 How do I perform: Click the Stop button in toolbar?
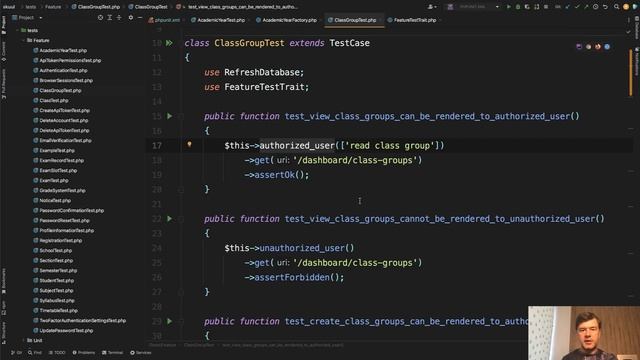pyautogui.click(x=546, y=7)
